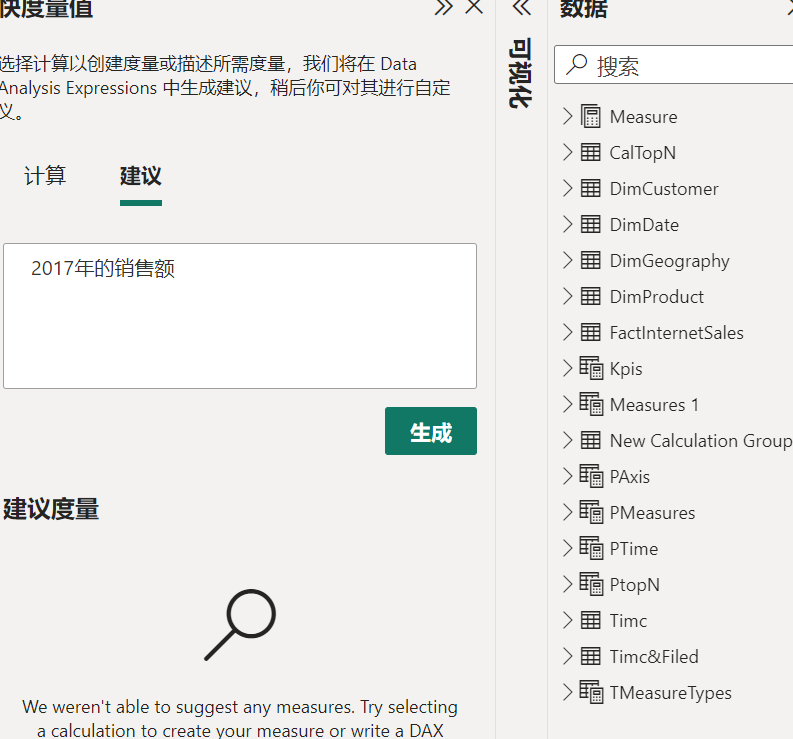Click the 生成 generate button
This screenshot has height=739, width=793.
click(431, 431)
